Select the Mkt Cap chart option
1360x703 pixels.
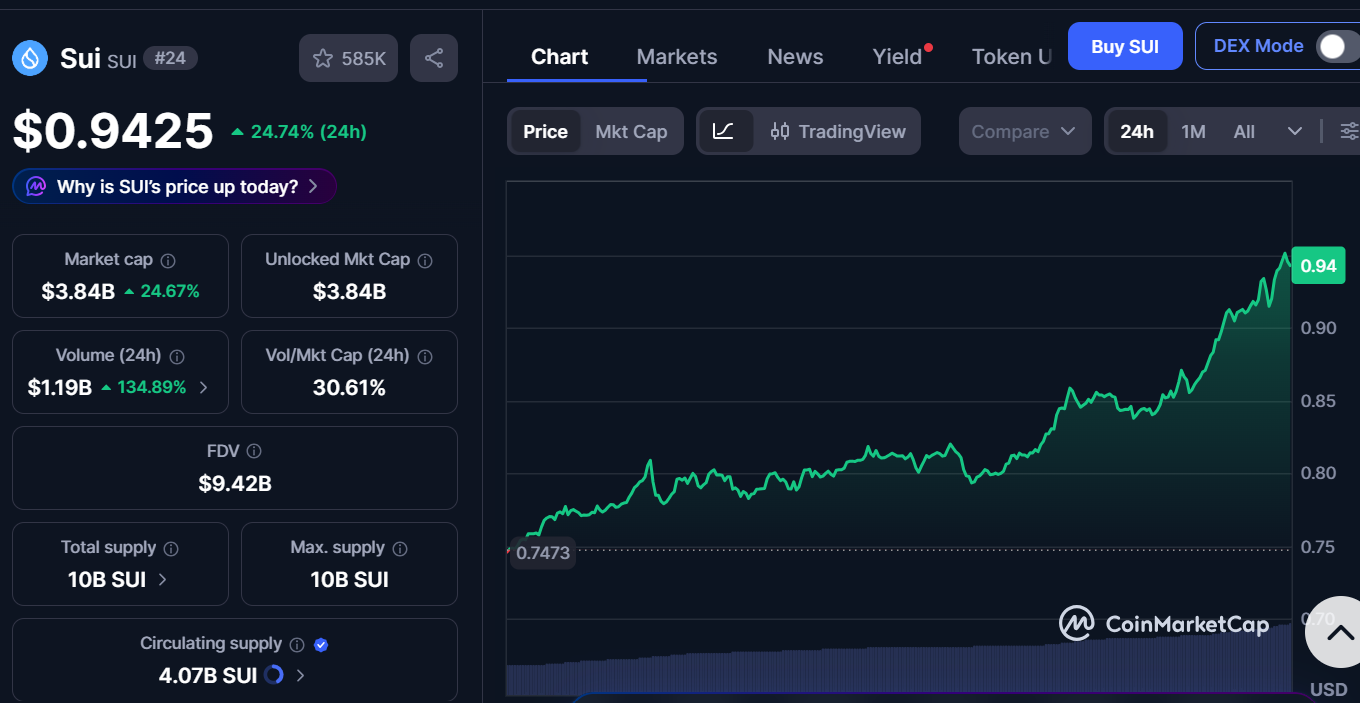click(x=631, y=131)
